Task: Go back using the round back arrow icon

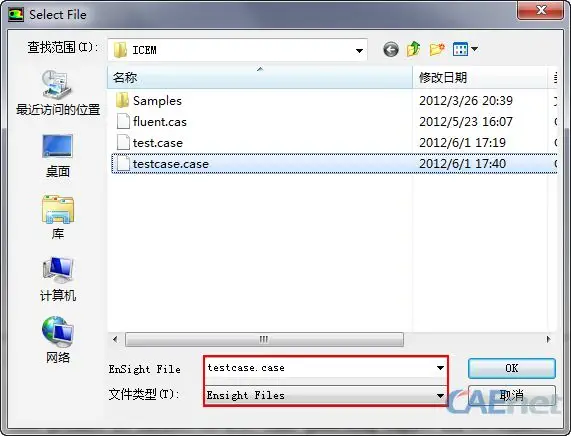Action: coord(391,50)
